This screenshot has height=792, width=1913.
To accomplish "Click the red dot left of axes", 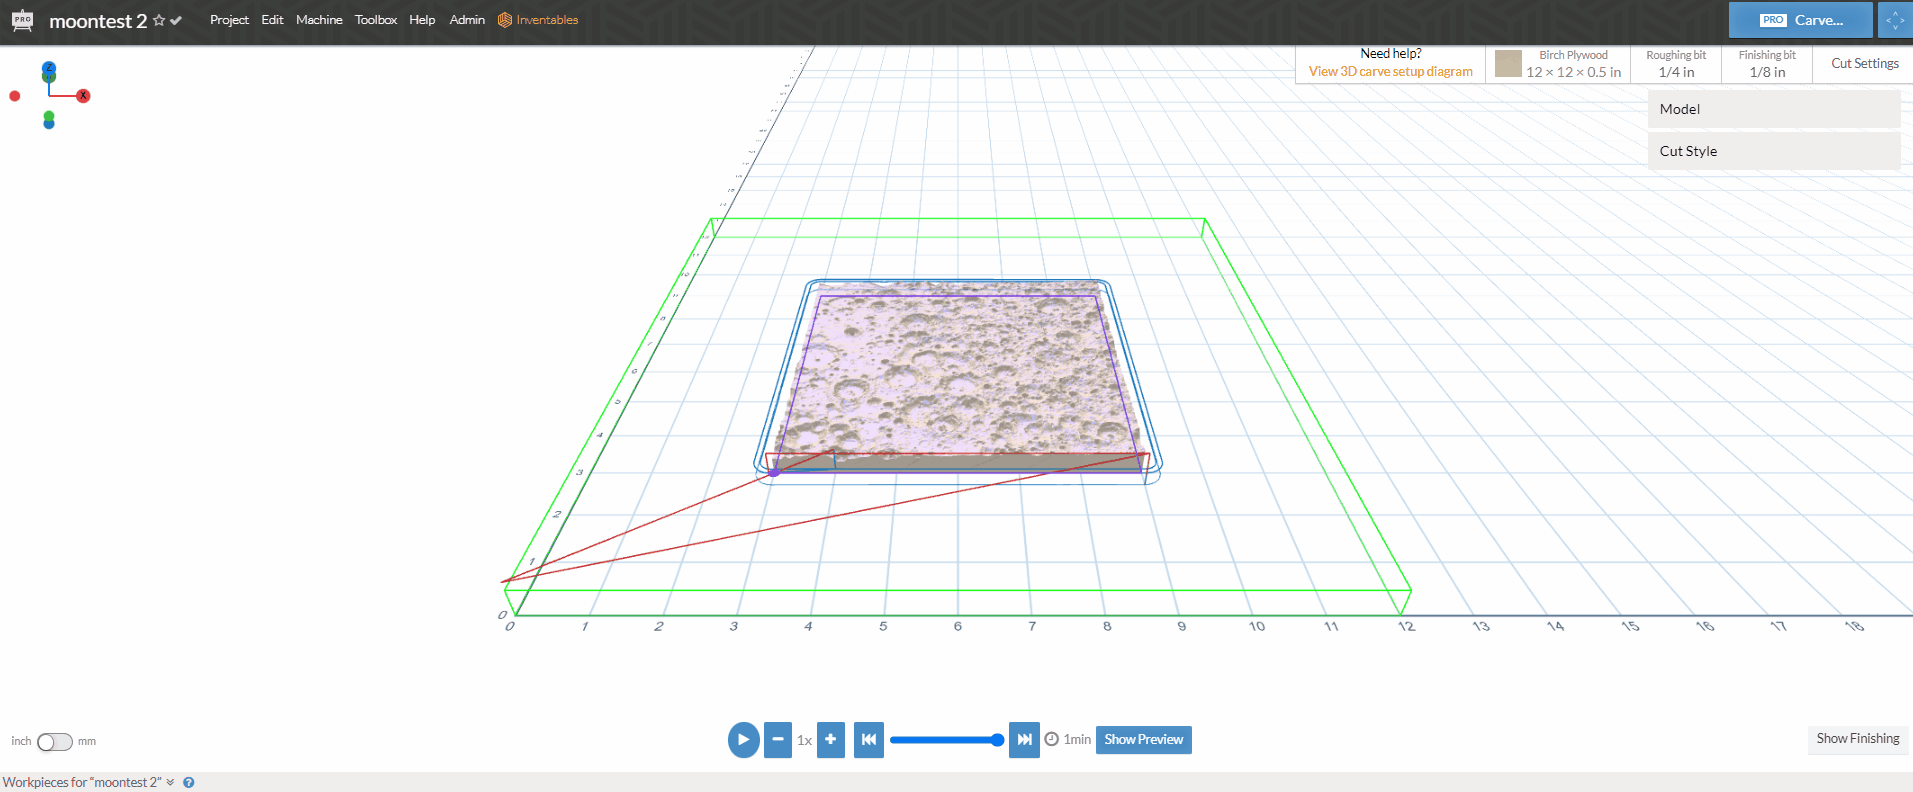I will (15, 96).
